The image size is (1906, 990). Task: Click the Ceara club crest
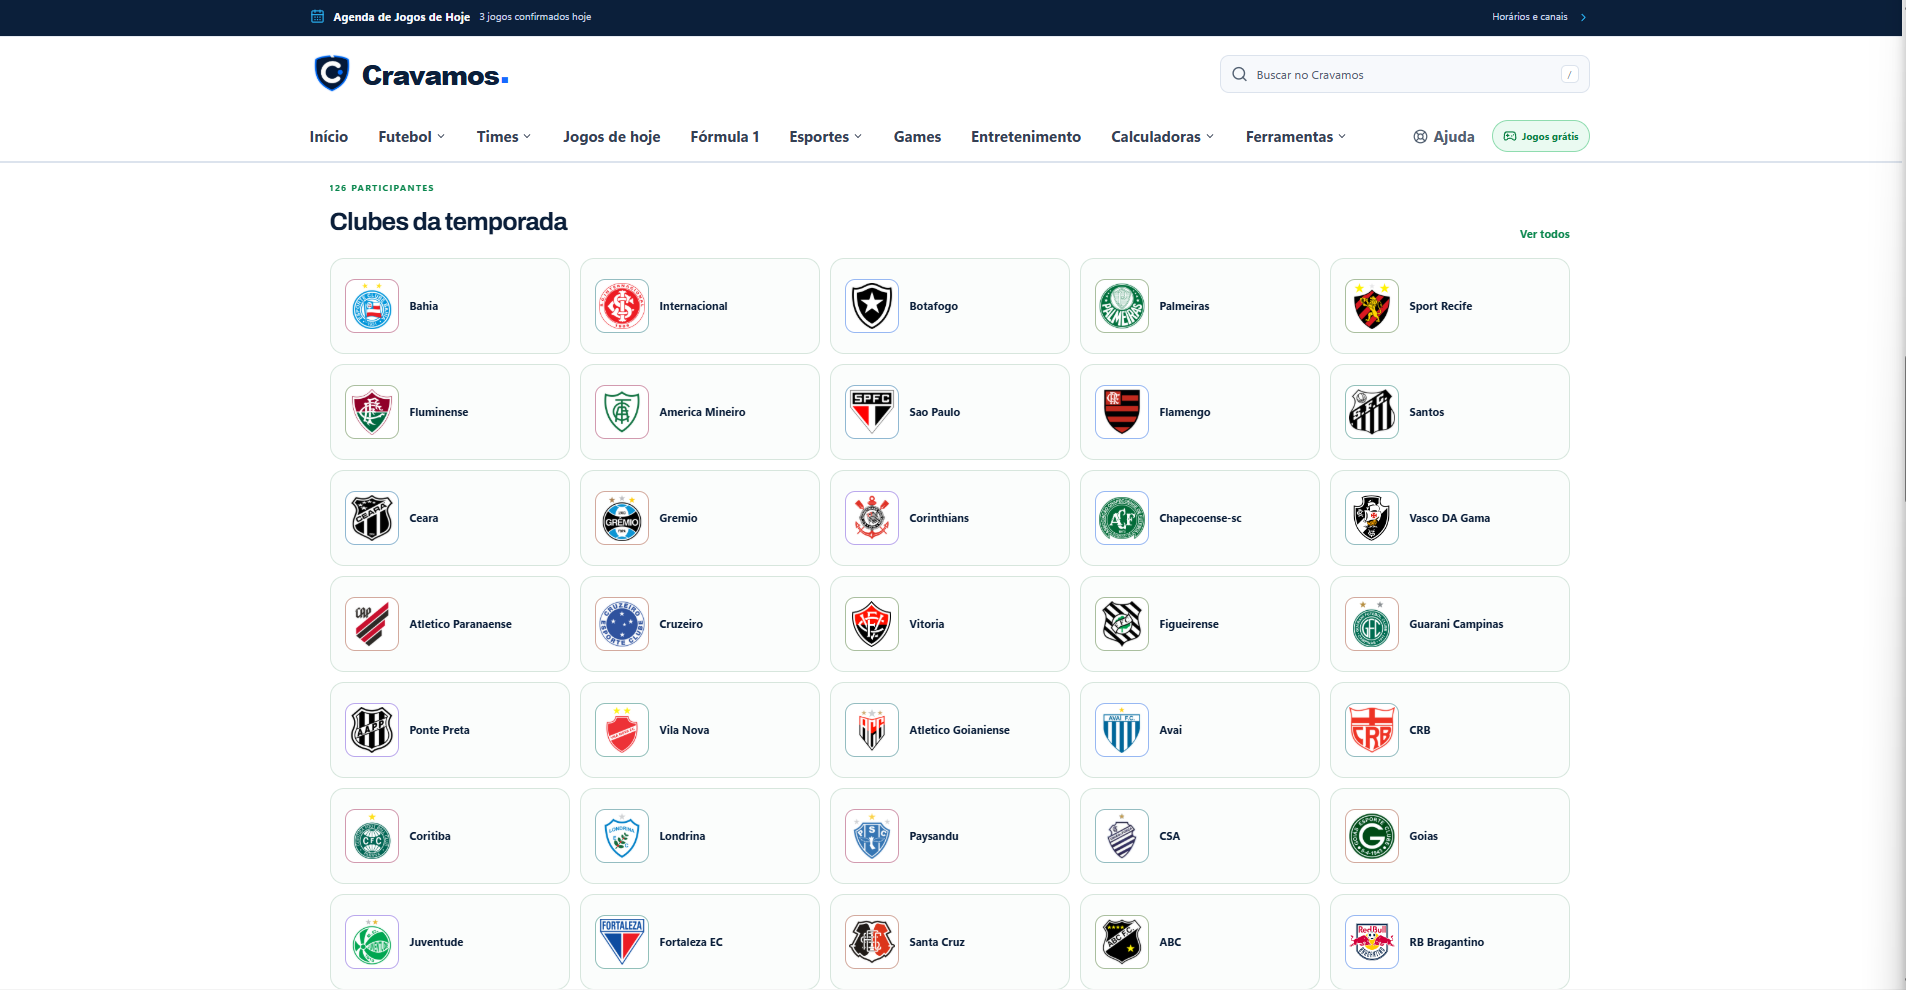372,518
